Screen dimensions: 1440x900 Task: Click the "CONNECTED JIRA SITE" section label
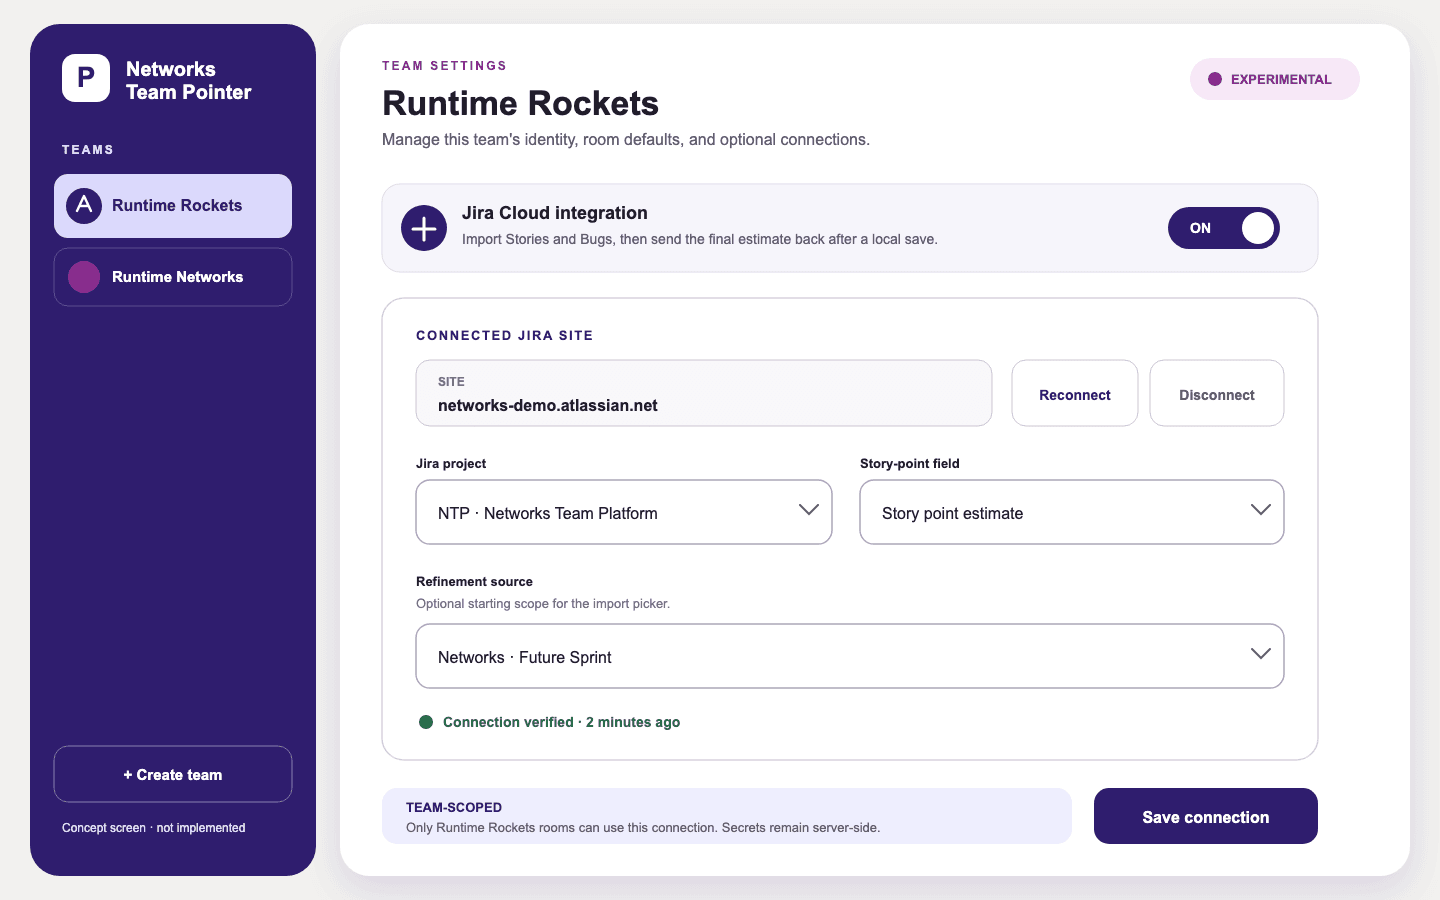pyautogui.click(x=505, y=336)
